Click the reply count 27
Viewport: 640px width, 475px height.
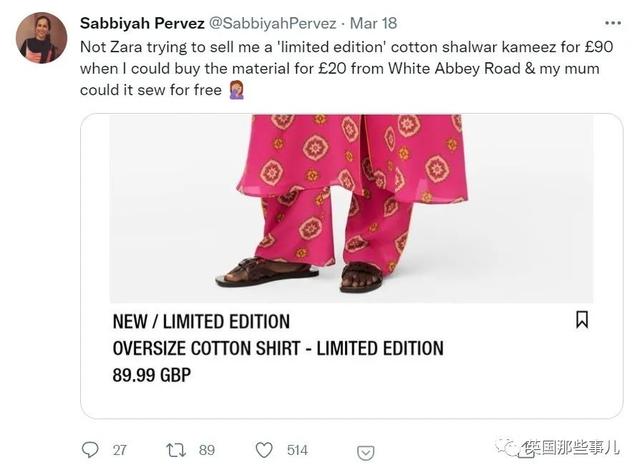click(x=120, y=450)
